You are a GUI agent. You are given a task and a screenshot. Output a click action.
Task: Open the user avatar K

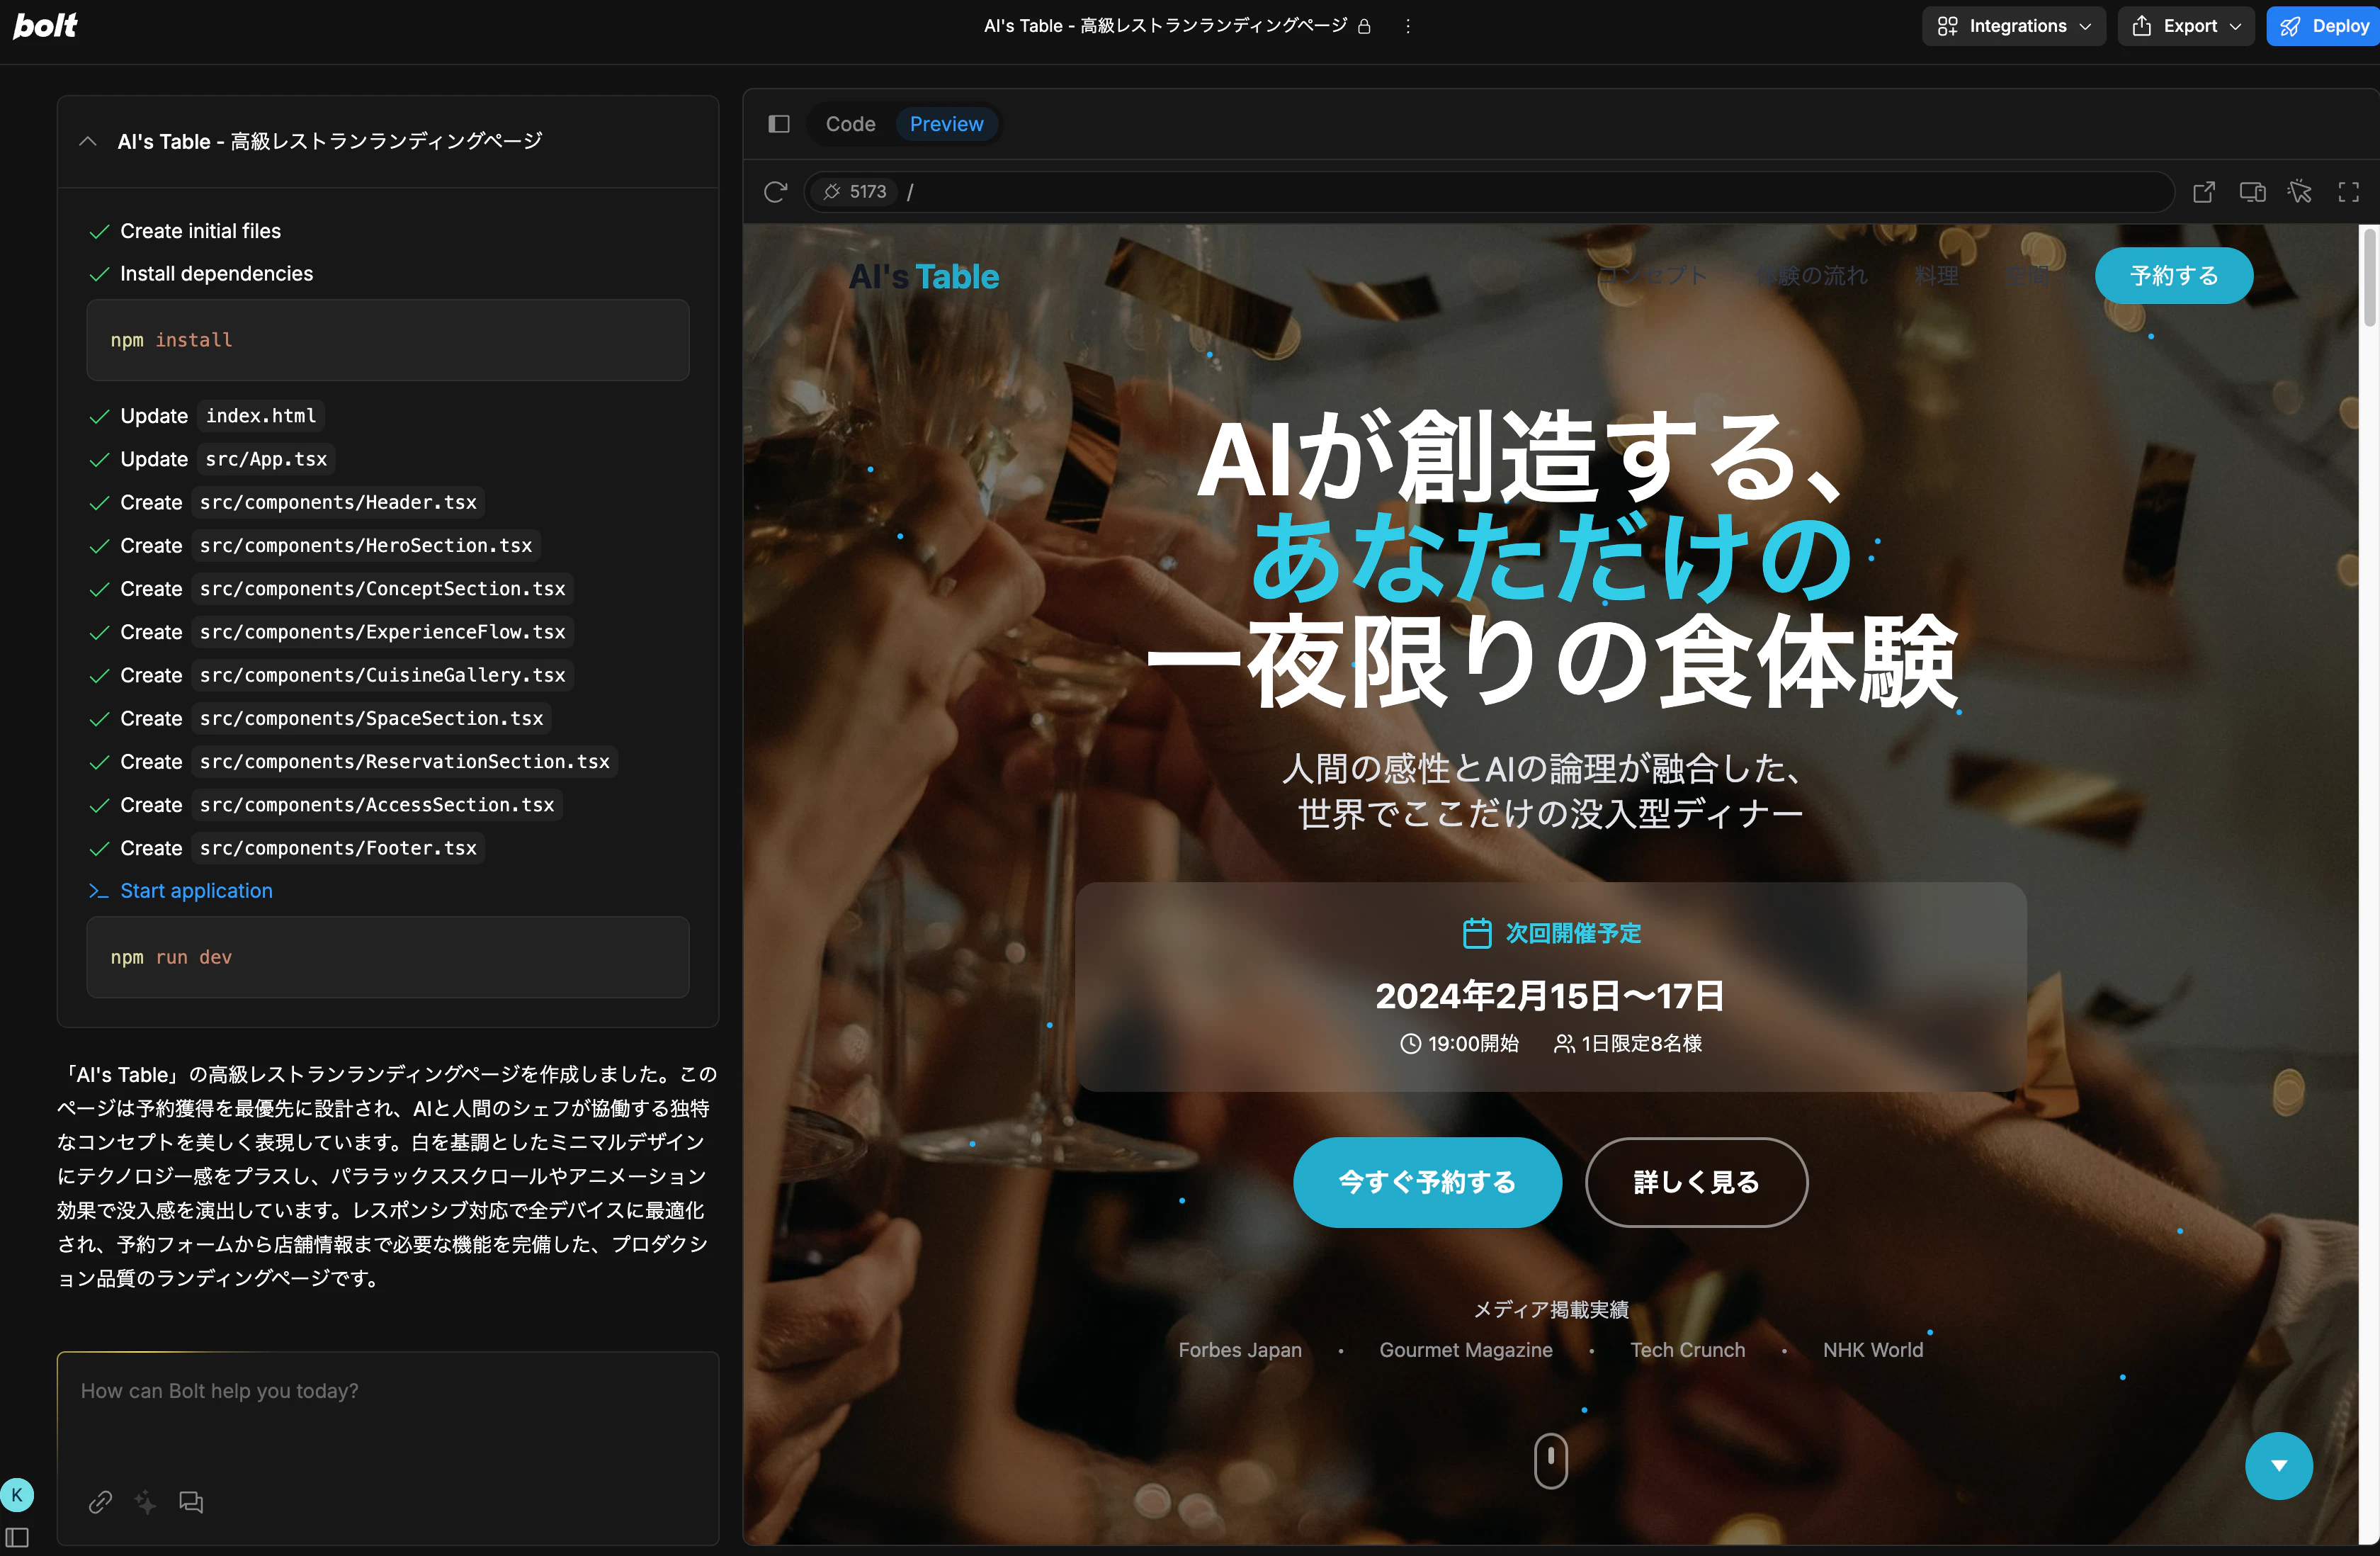click(17, 1495)
